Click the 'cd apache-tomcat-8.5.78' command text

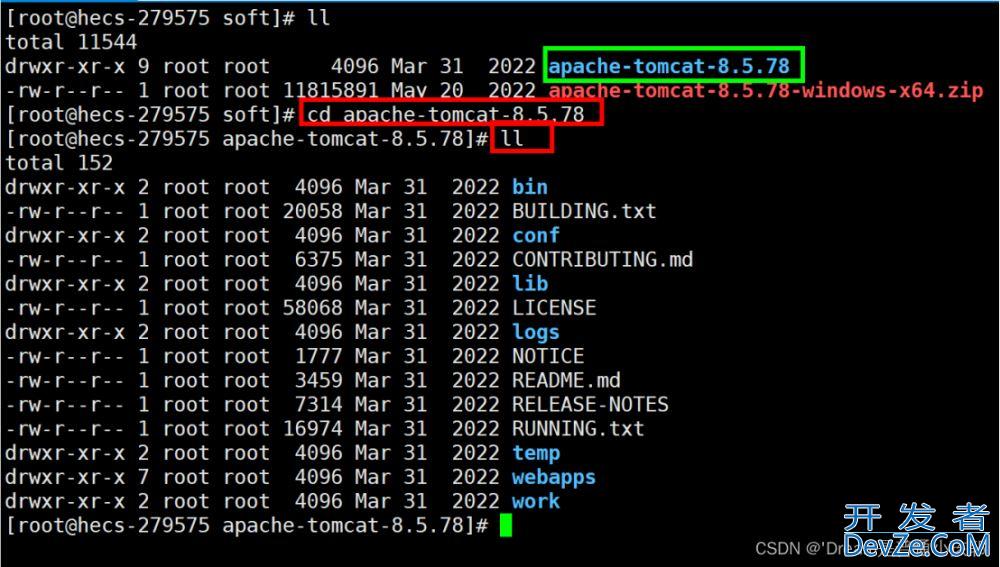[446, 114]
